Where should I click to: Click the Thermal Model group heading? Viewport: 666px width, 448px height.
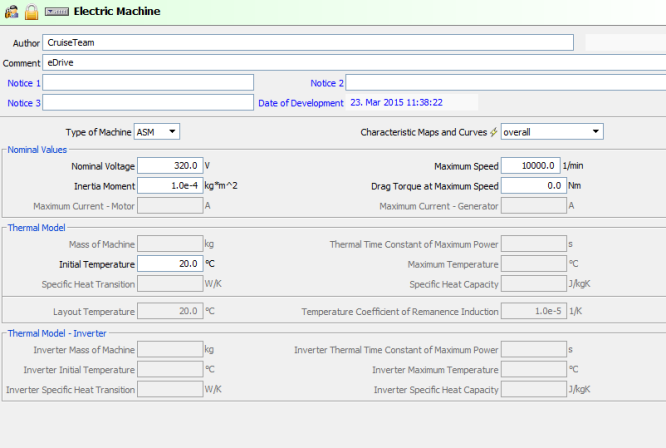coord(37,228)
